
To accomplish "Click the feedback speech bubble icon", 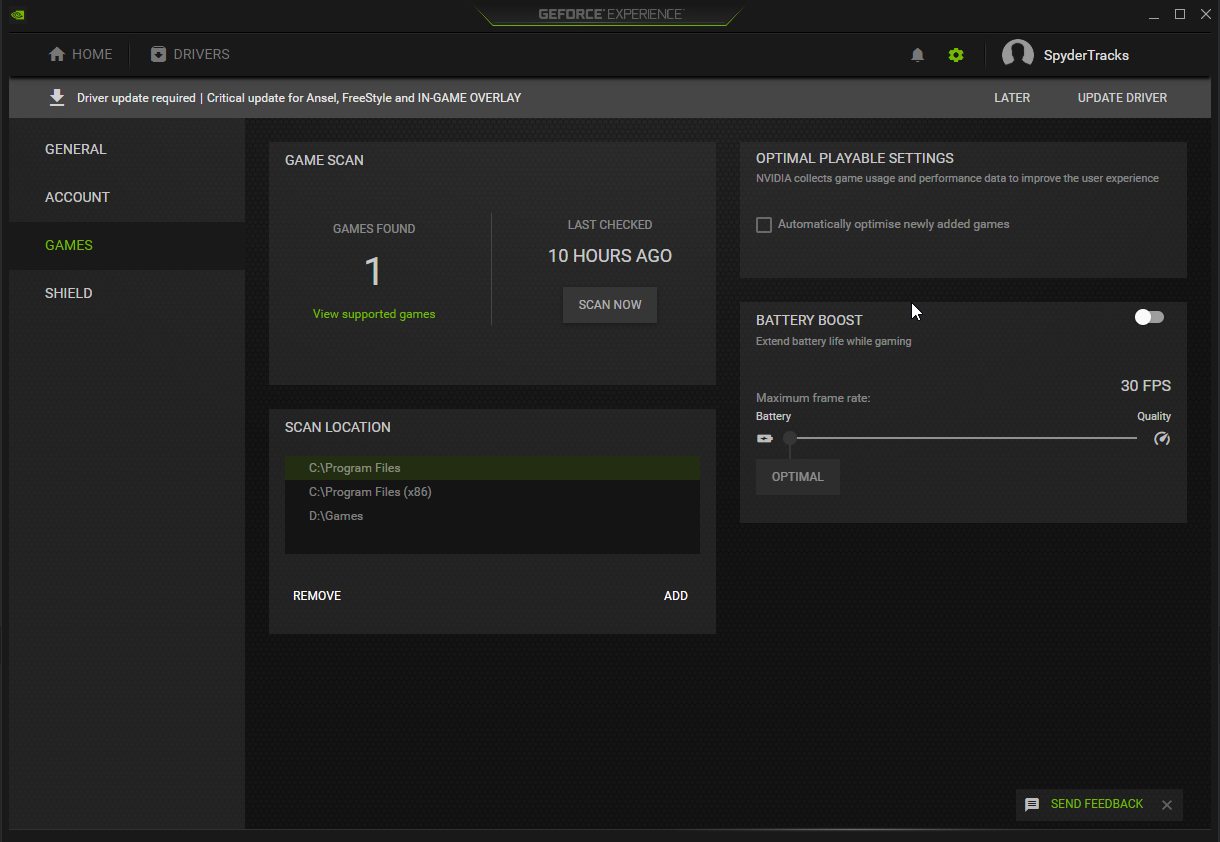I will (1032, 804).
